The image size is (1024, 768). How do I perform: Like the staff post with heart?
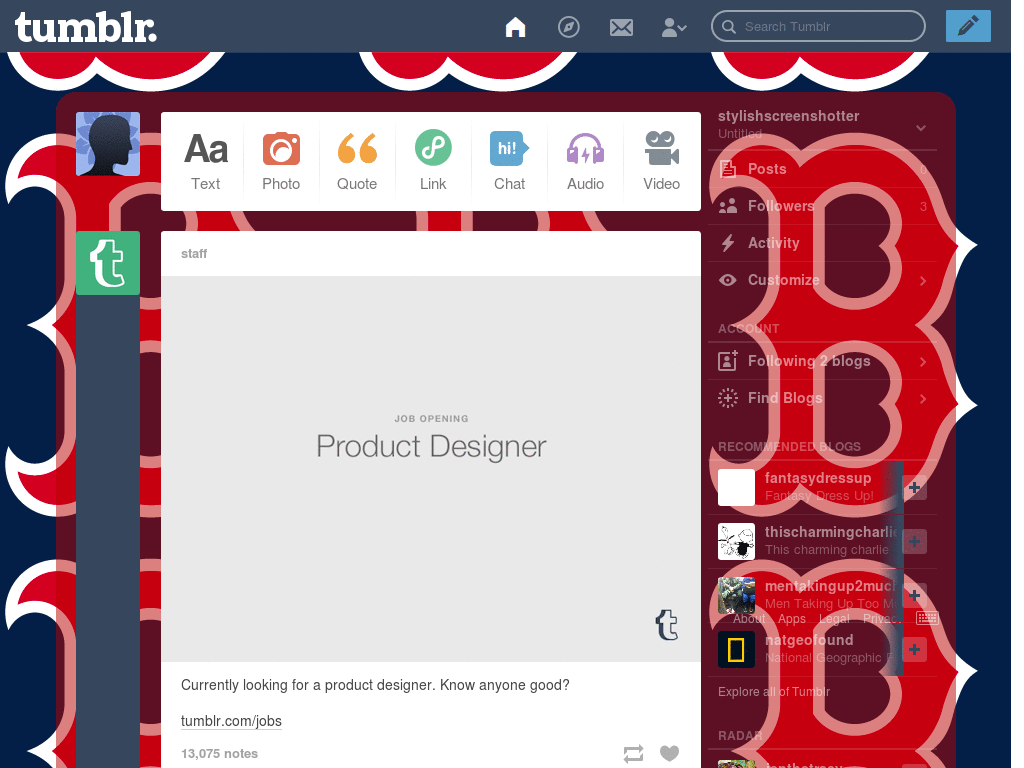(669, 753)
